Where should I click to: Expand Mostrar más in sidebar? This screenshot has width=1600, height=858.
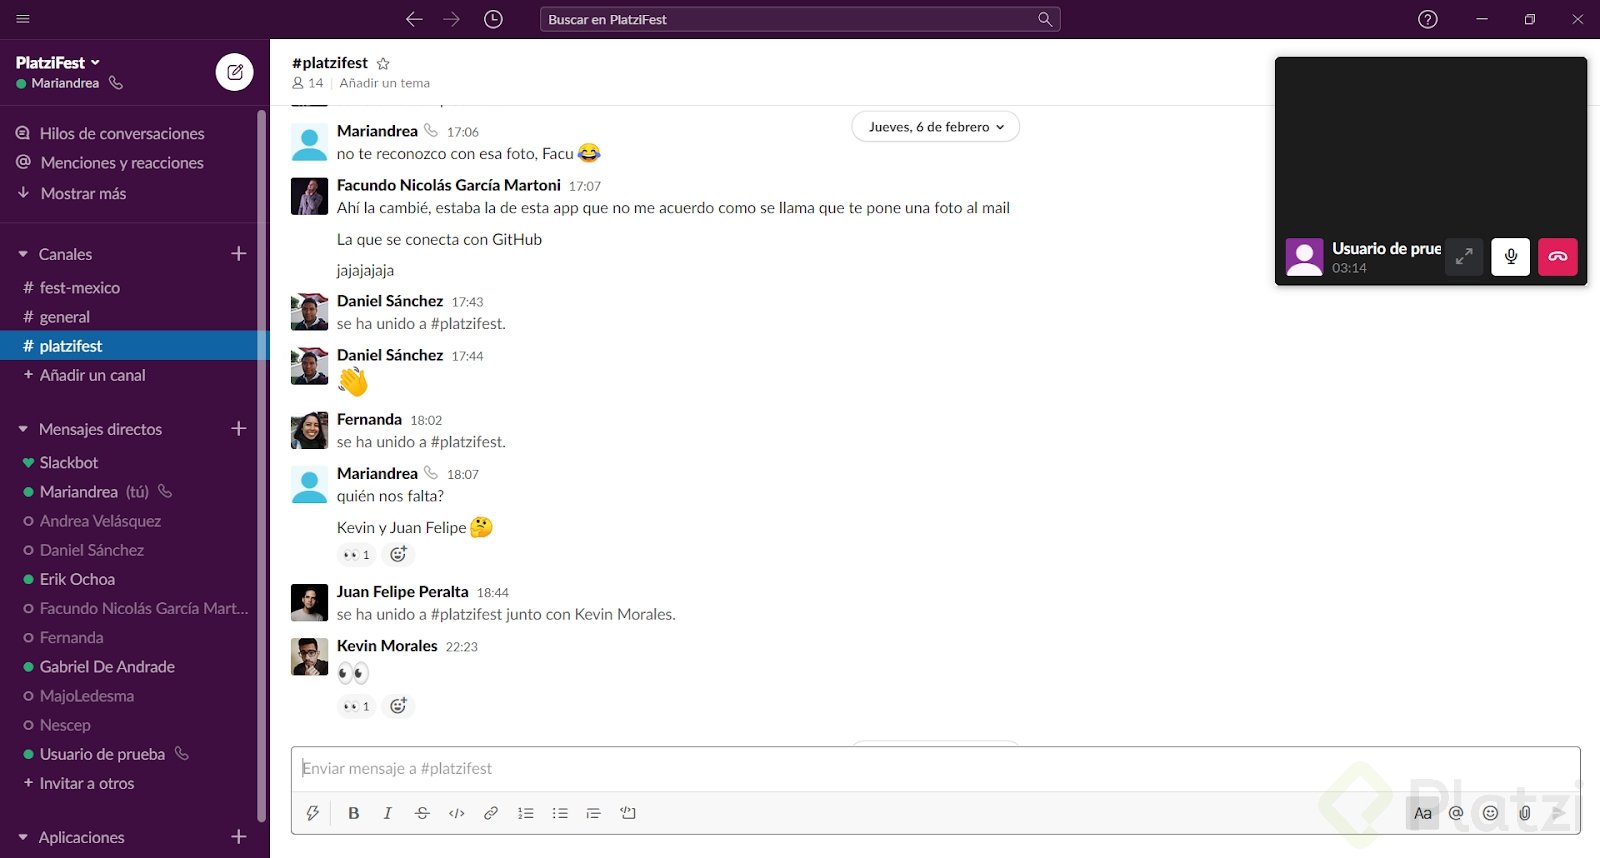coord(83,193)
